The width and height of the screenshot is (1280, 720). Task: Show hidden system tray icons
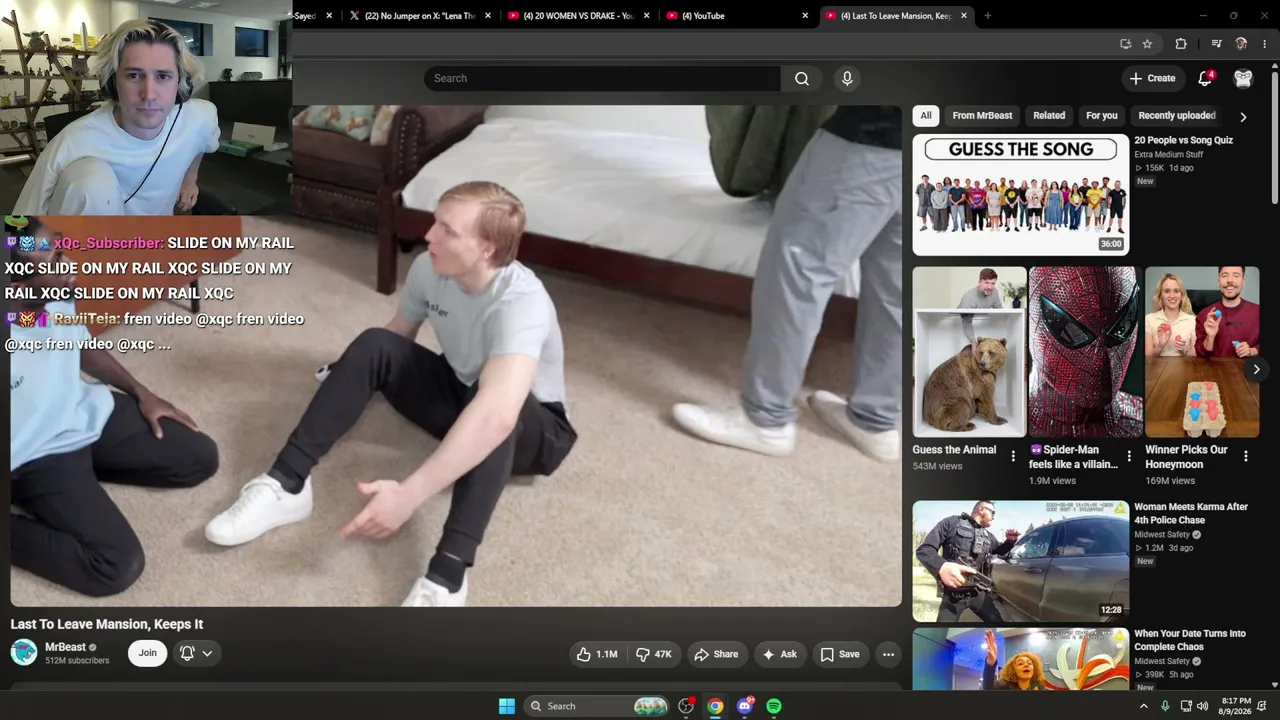click(x=1144, y=706)
